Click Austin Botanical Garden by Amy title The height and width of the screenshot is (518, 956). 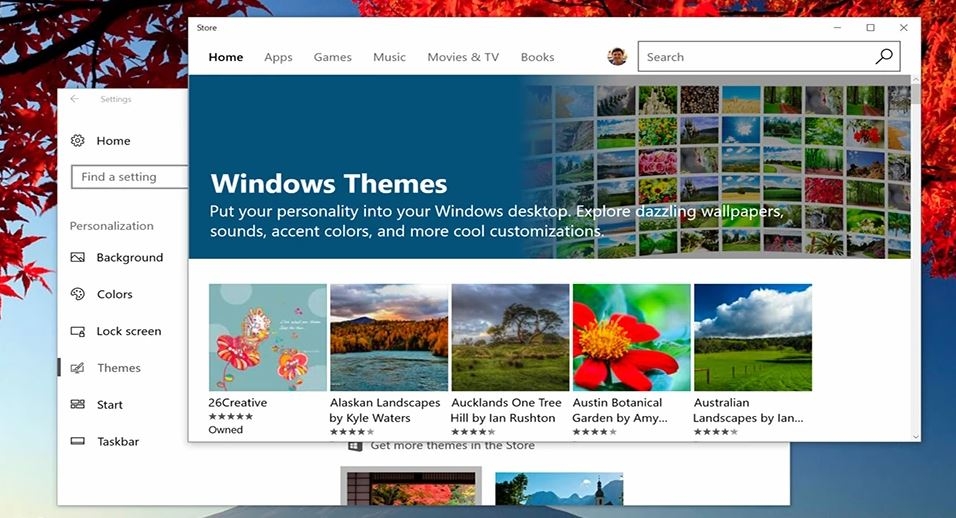coord(619,410)
